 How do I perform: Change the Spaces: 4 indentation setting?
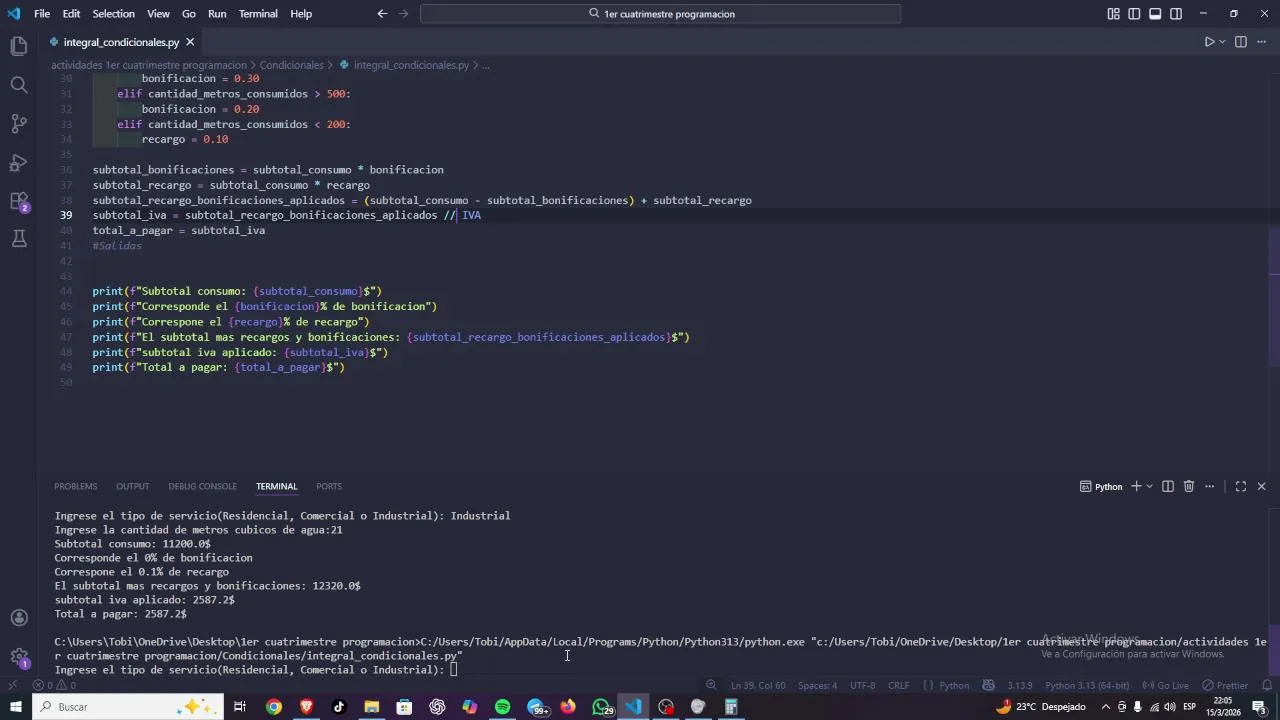(x=817, y=686)
